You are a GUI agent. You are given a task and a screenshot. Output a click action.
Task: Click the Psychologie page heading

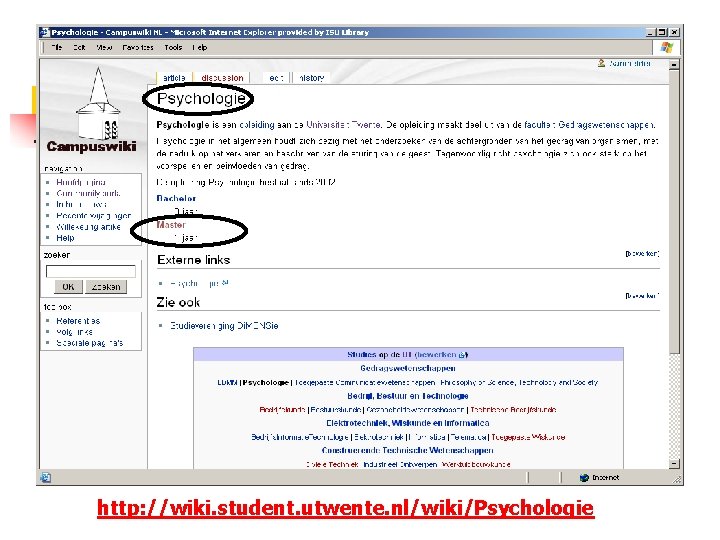pyautogui.click(x=201, y=98)
